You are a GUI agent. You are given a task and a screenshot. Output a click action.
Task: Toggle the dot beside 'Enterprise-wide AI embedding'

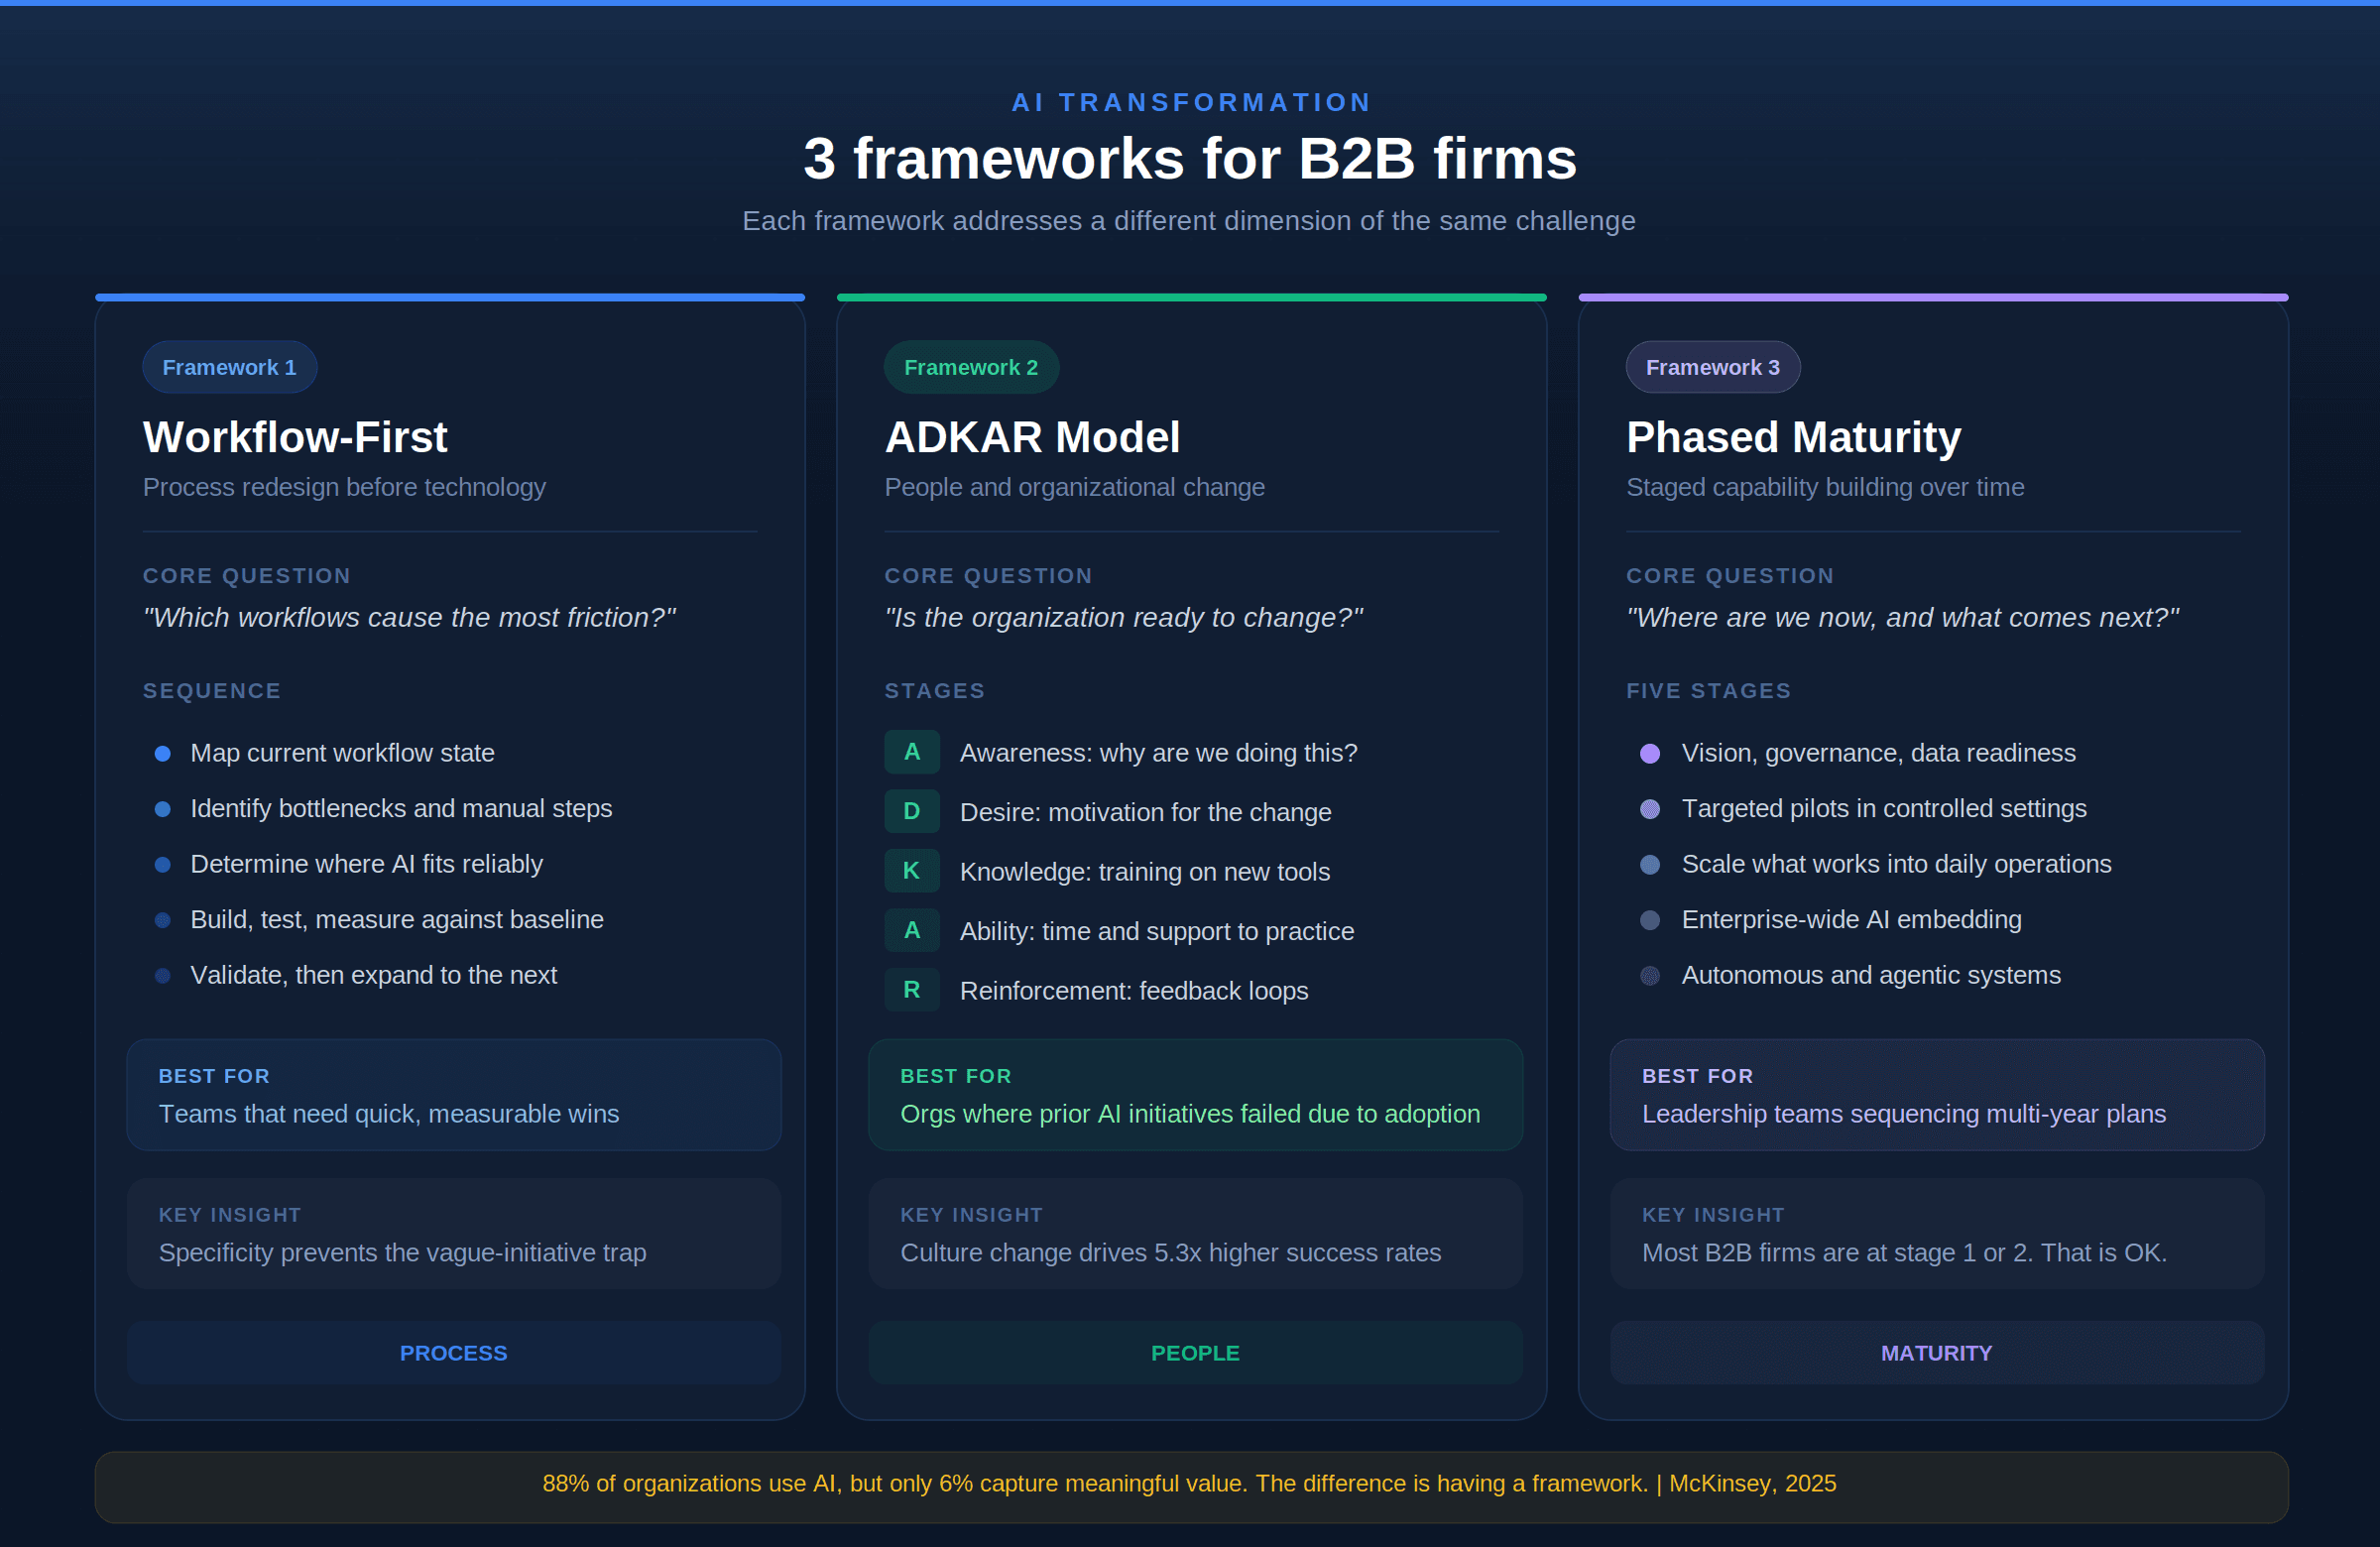tap(1650, 920)
